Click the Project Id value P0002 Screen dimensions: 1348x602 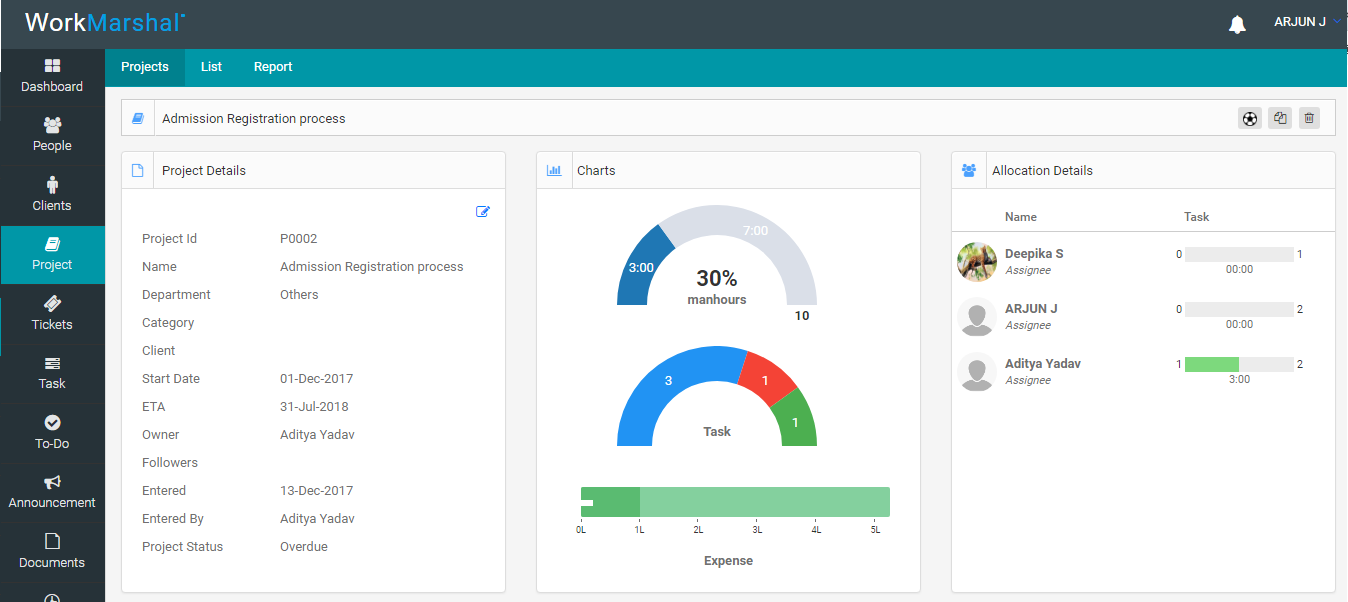[299, 239]
